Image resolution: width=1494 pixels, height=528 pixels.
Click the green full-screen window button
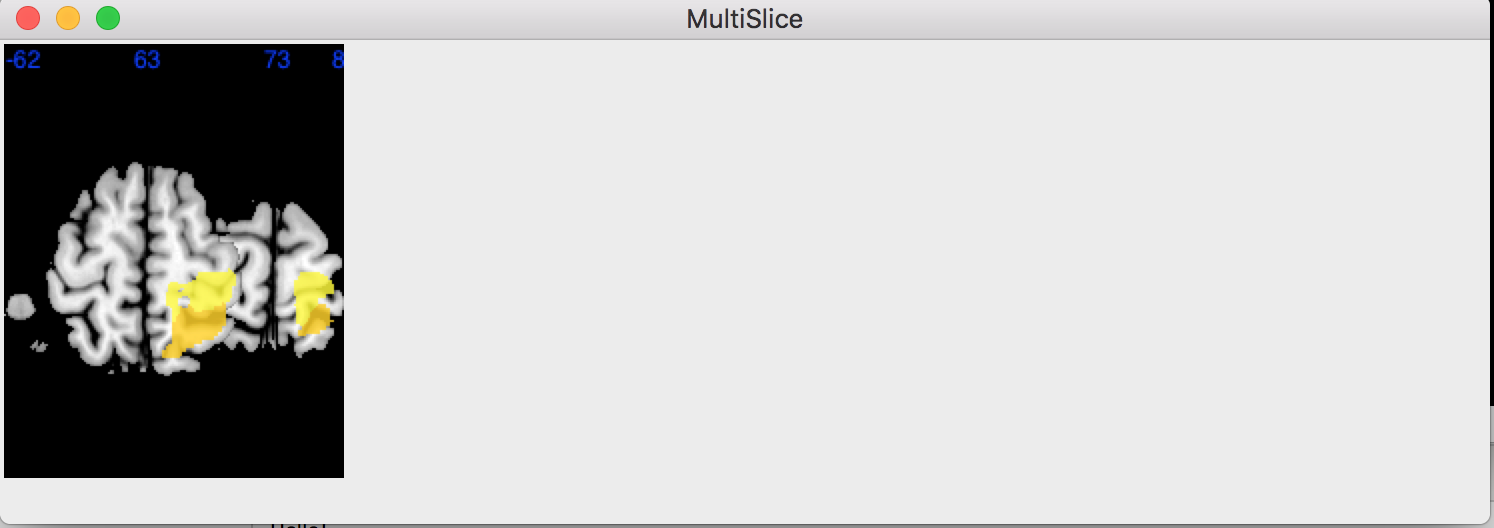tap(108, 18)
